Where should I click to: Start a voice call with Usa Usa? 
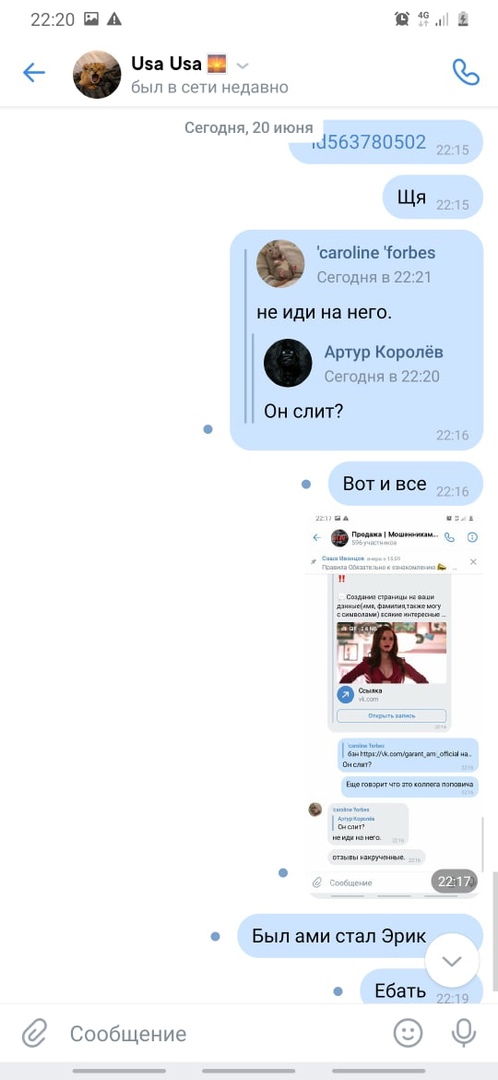pyautogui.click(x=466, y=72)
